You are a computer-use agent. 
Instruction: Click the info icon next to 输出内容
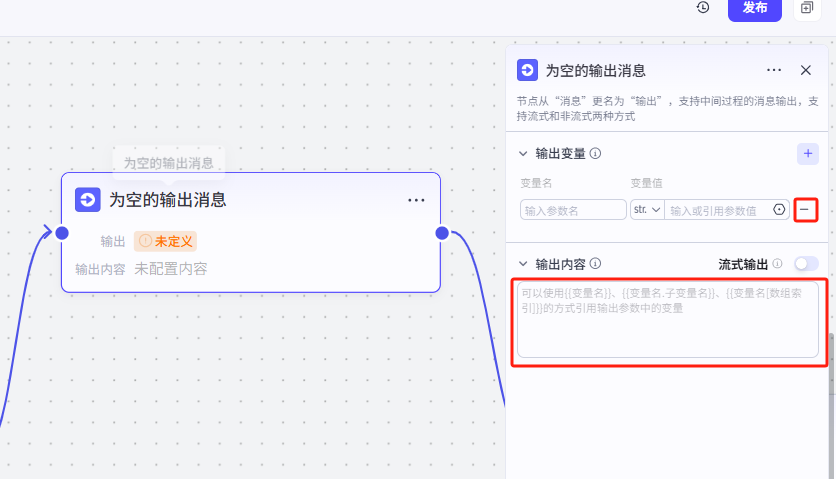coord(595,264)
